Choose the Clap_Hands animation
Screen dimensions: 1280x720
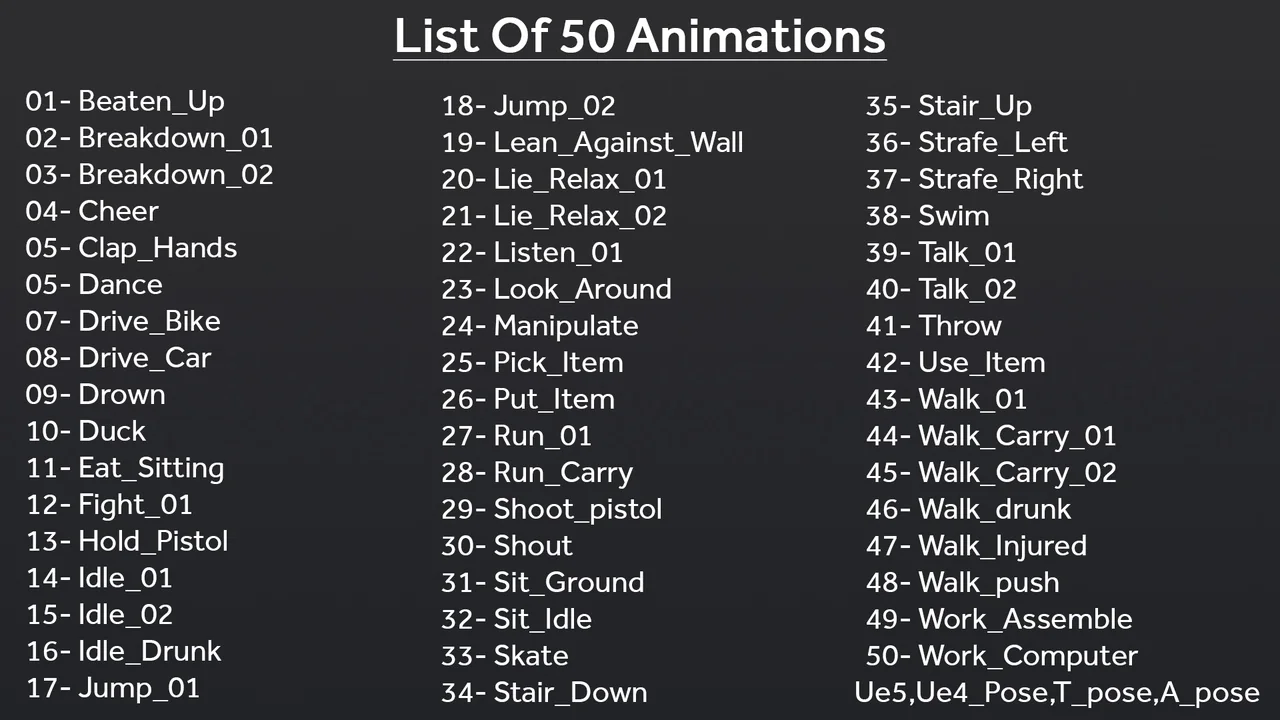pyautogui.click(x=131, y=248)
